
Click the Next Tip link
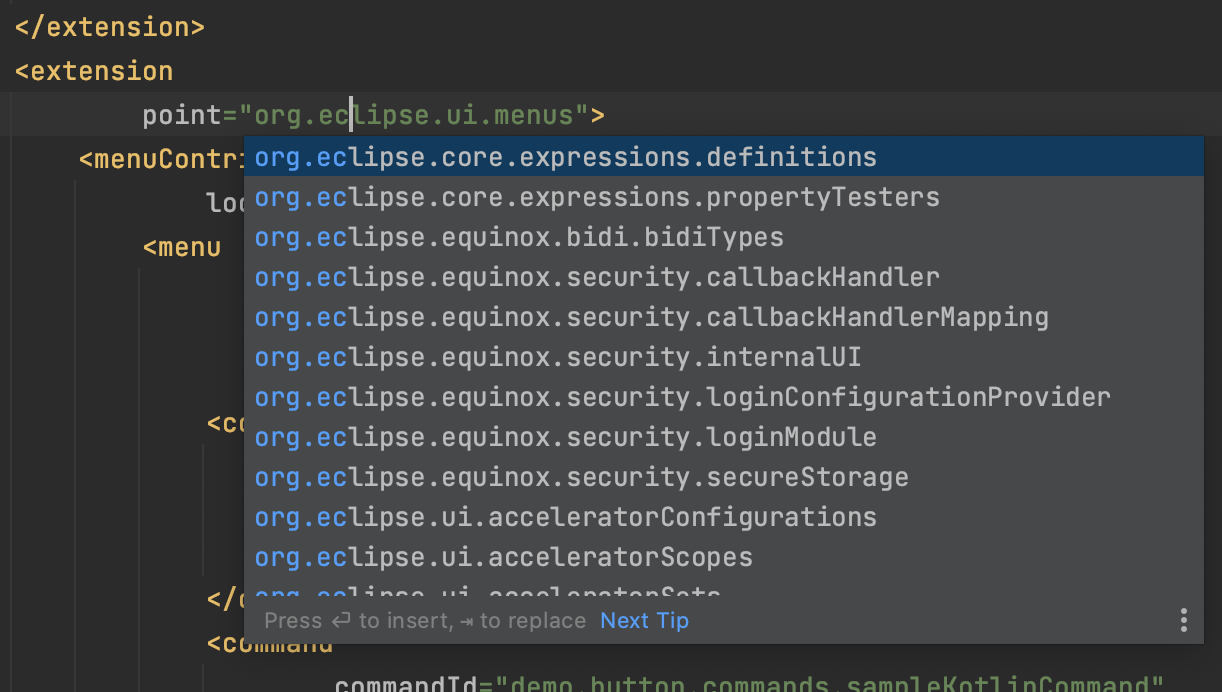tap(644, 621)
